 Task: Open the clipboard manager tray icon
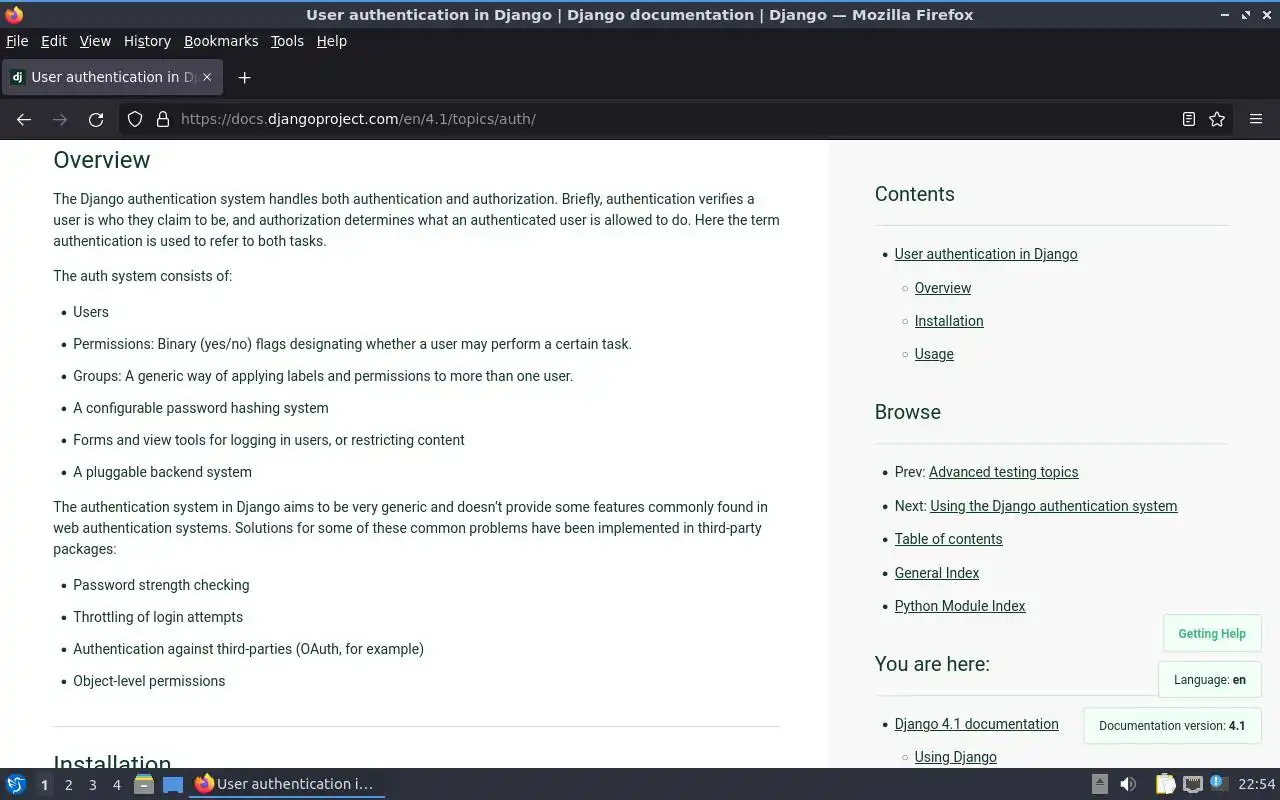[1165, 784]
